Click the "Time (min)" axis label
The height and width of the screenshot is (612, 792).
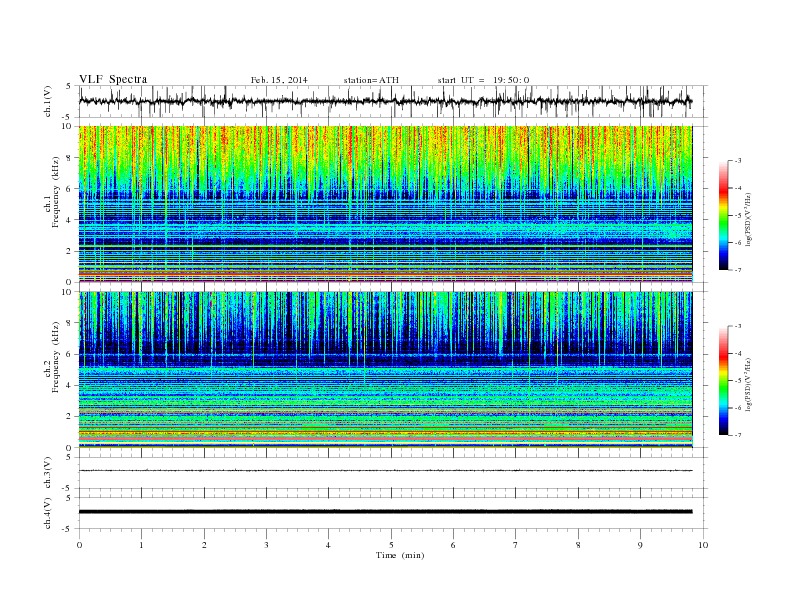point(400,555)
